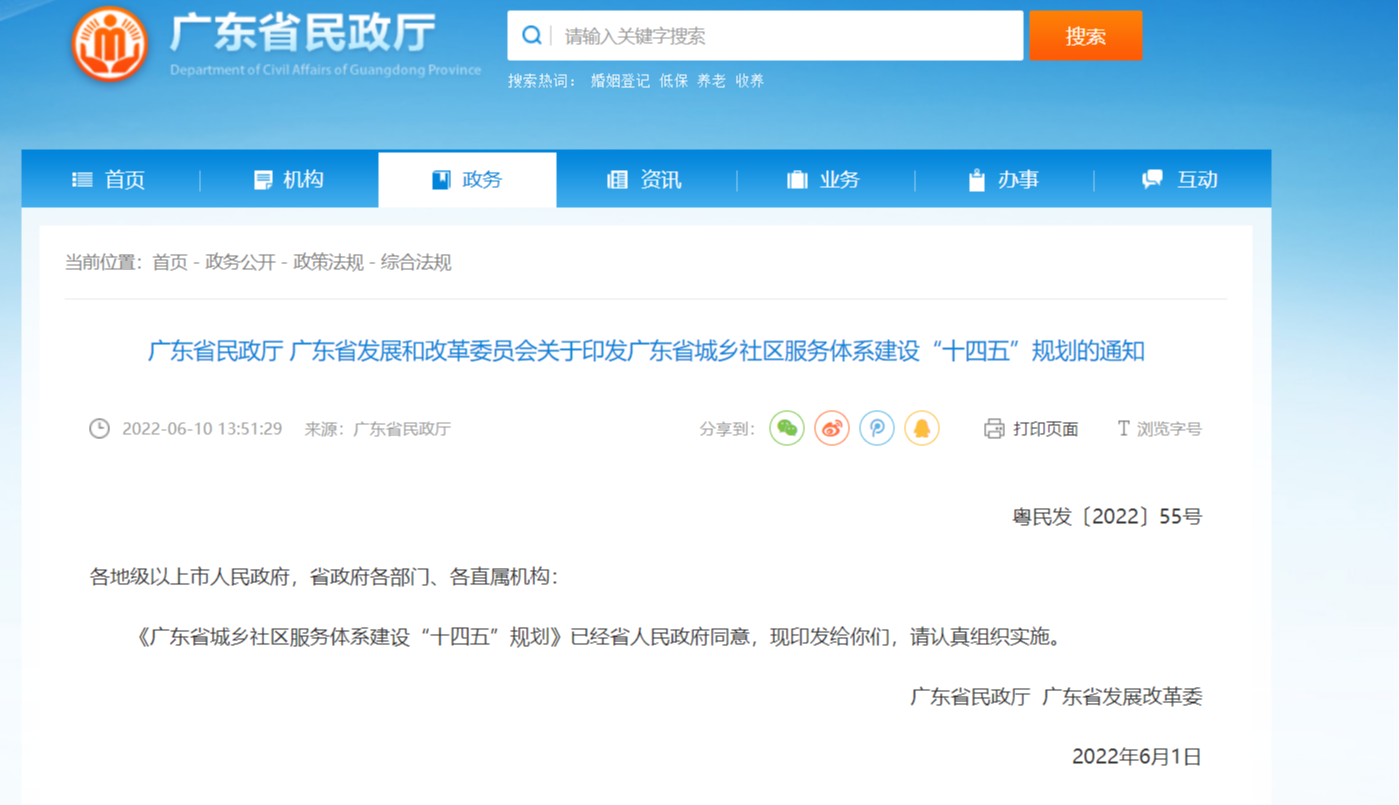1399x805 pixels.
Task: Click 打印页面 print page link
Action: [1045, 429]
